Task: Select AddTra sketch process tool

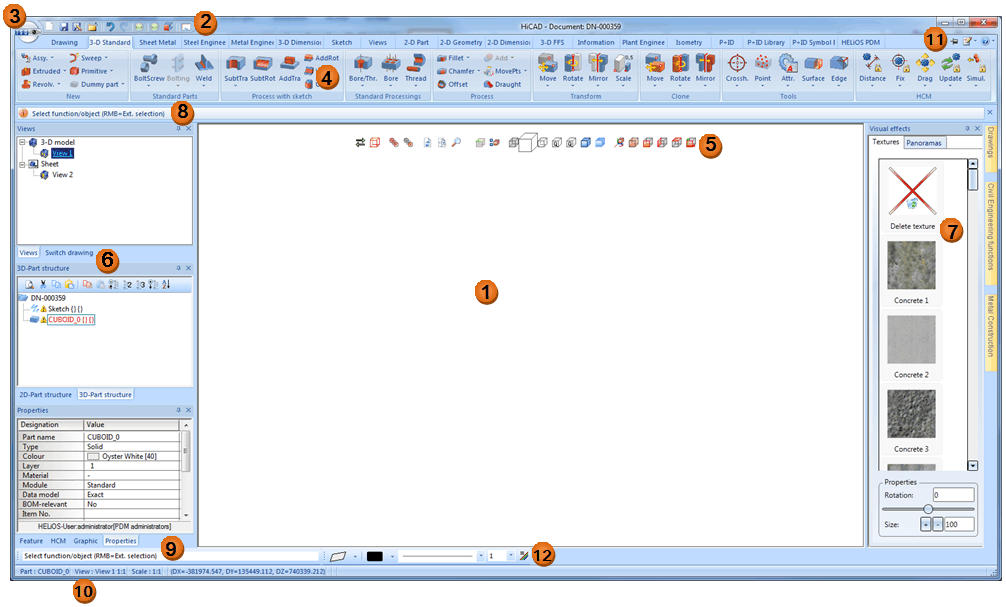Action: click(x=289, y=68)
